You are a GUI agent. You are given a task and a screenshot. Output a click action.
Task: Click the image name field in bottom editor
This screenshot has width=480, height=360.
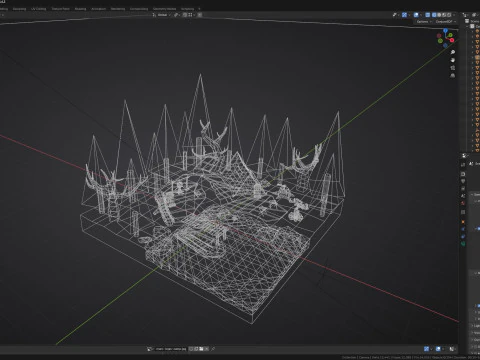pos(171,349)
